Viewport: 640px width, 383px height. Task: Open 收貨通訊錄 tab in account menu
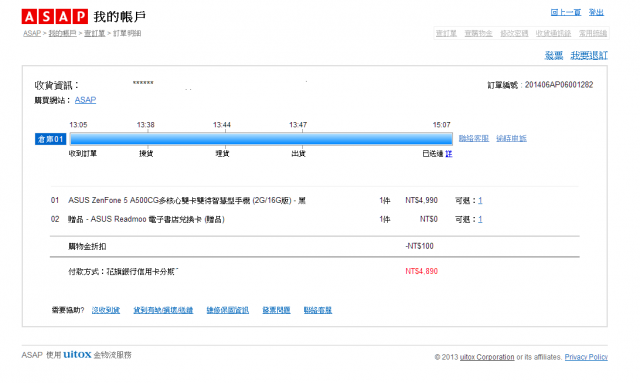[x=553, y=33]
